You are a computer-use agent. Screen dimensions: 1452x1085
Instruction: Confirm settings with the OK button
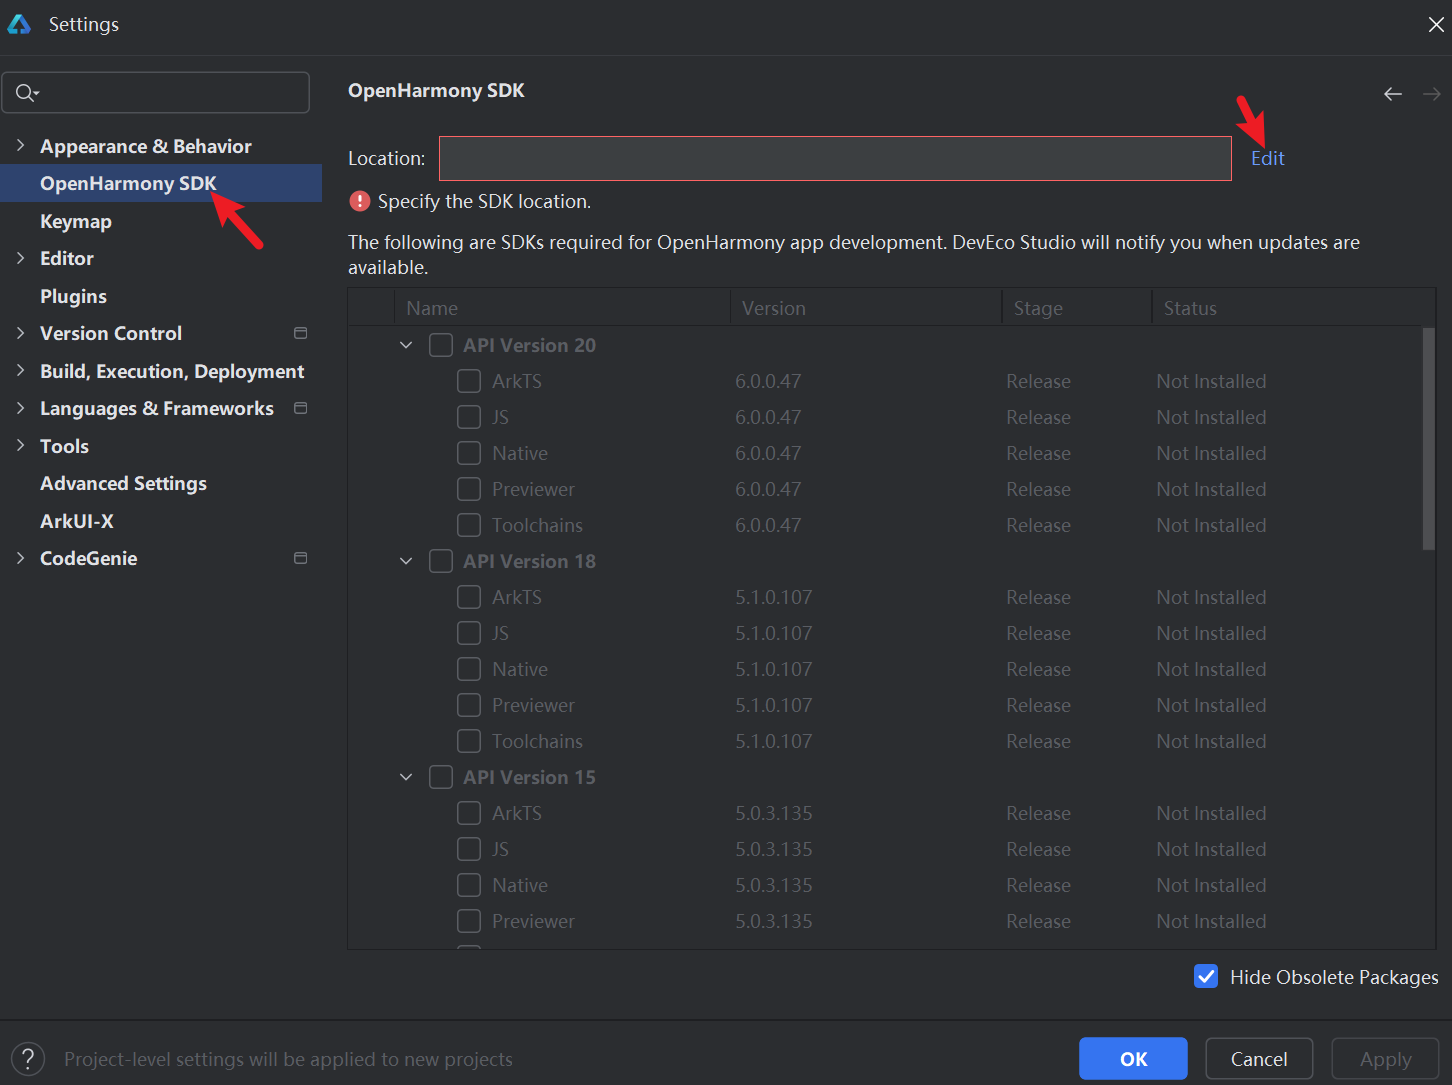1133,1059
